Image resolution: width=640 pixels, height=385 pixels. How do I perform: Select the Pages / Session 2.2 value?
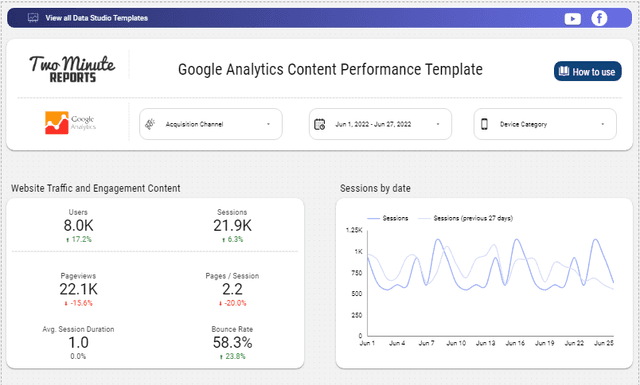click(232, 289)
